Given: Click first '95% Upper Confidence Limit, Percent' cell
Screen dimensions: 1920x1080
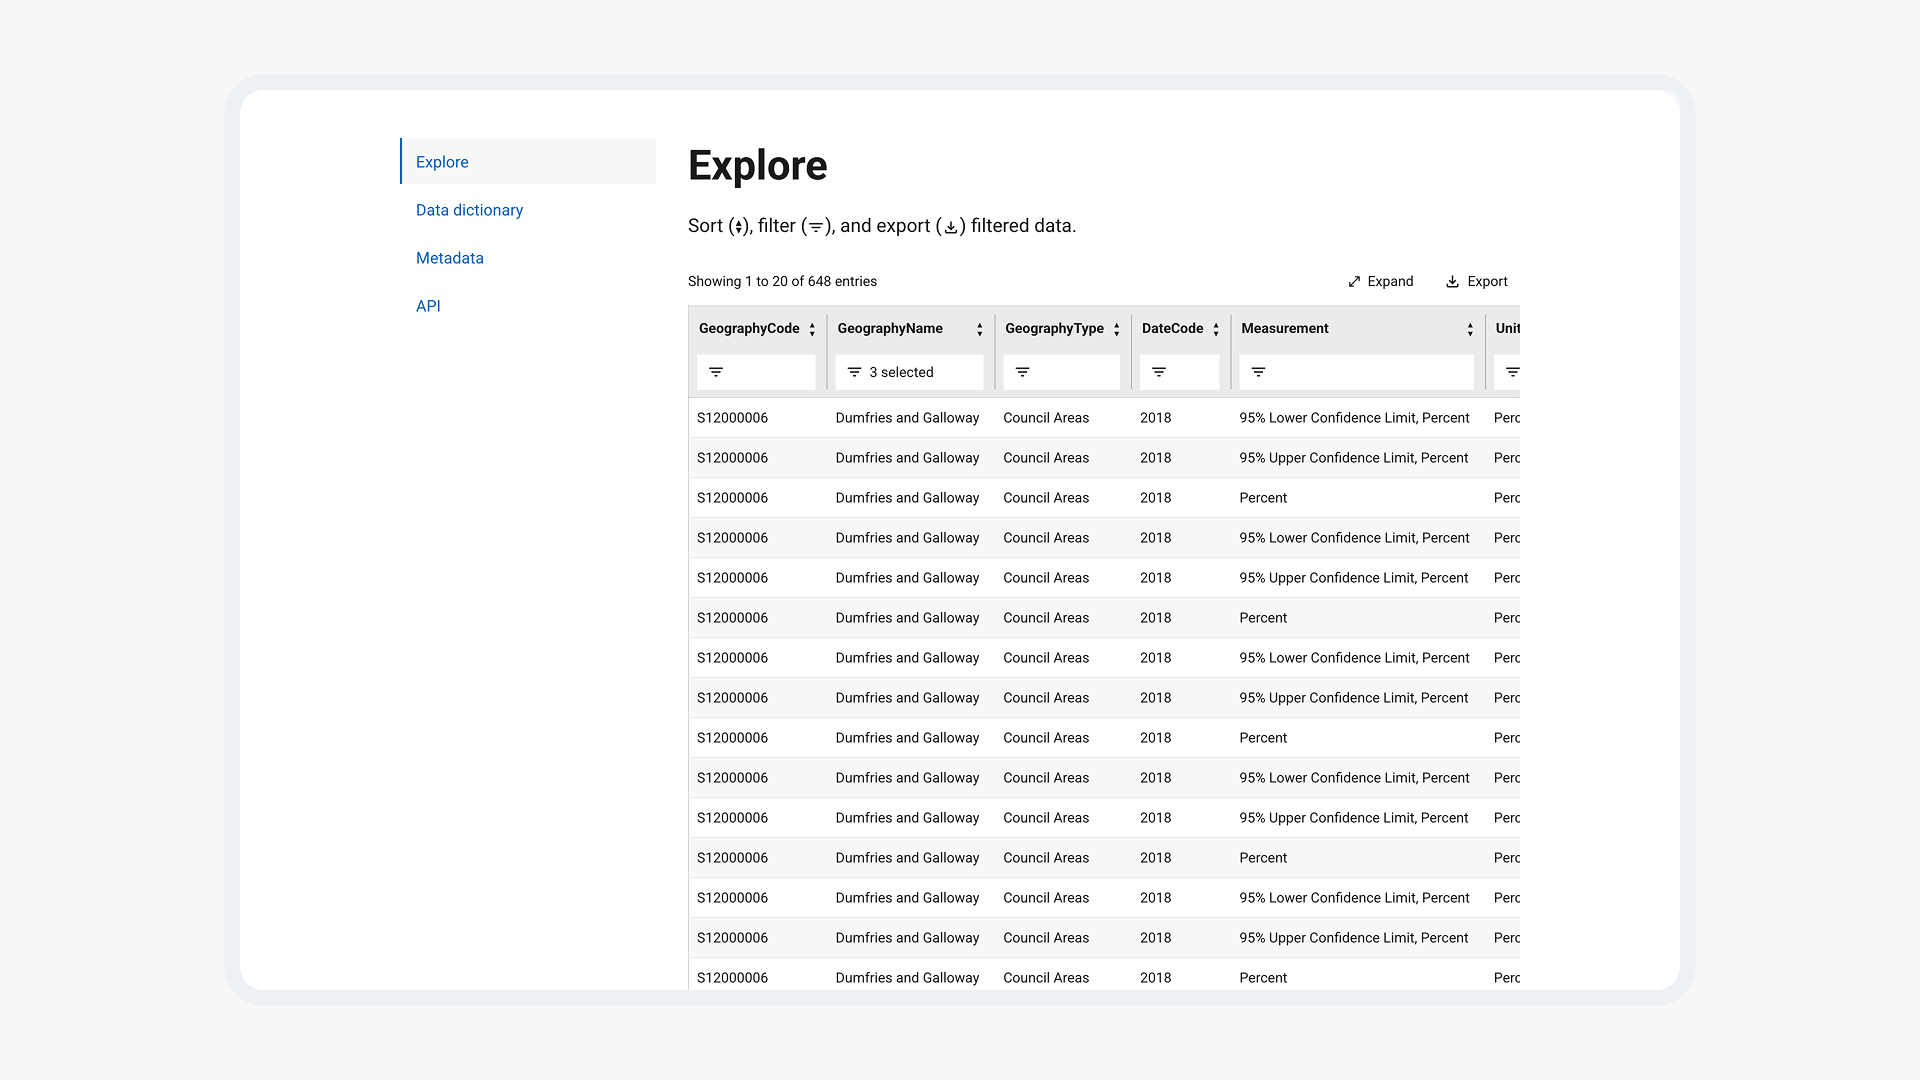Looking at the screenshot, I should (x=1354, y=458).
